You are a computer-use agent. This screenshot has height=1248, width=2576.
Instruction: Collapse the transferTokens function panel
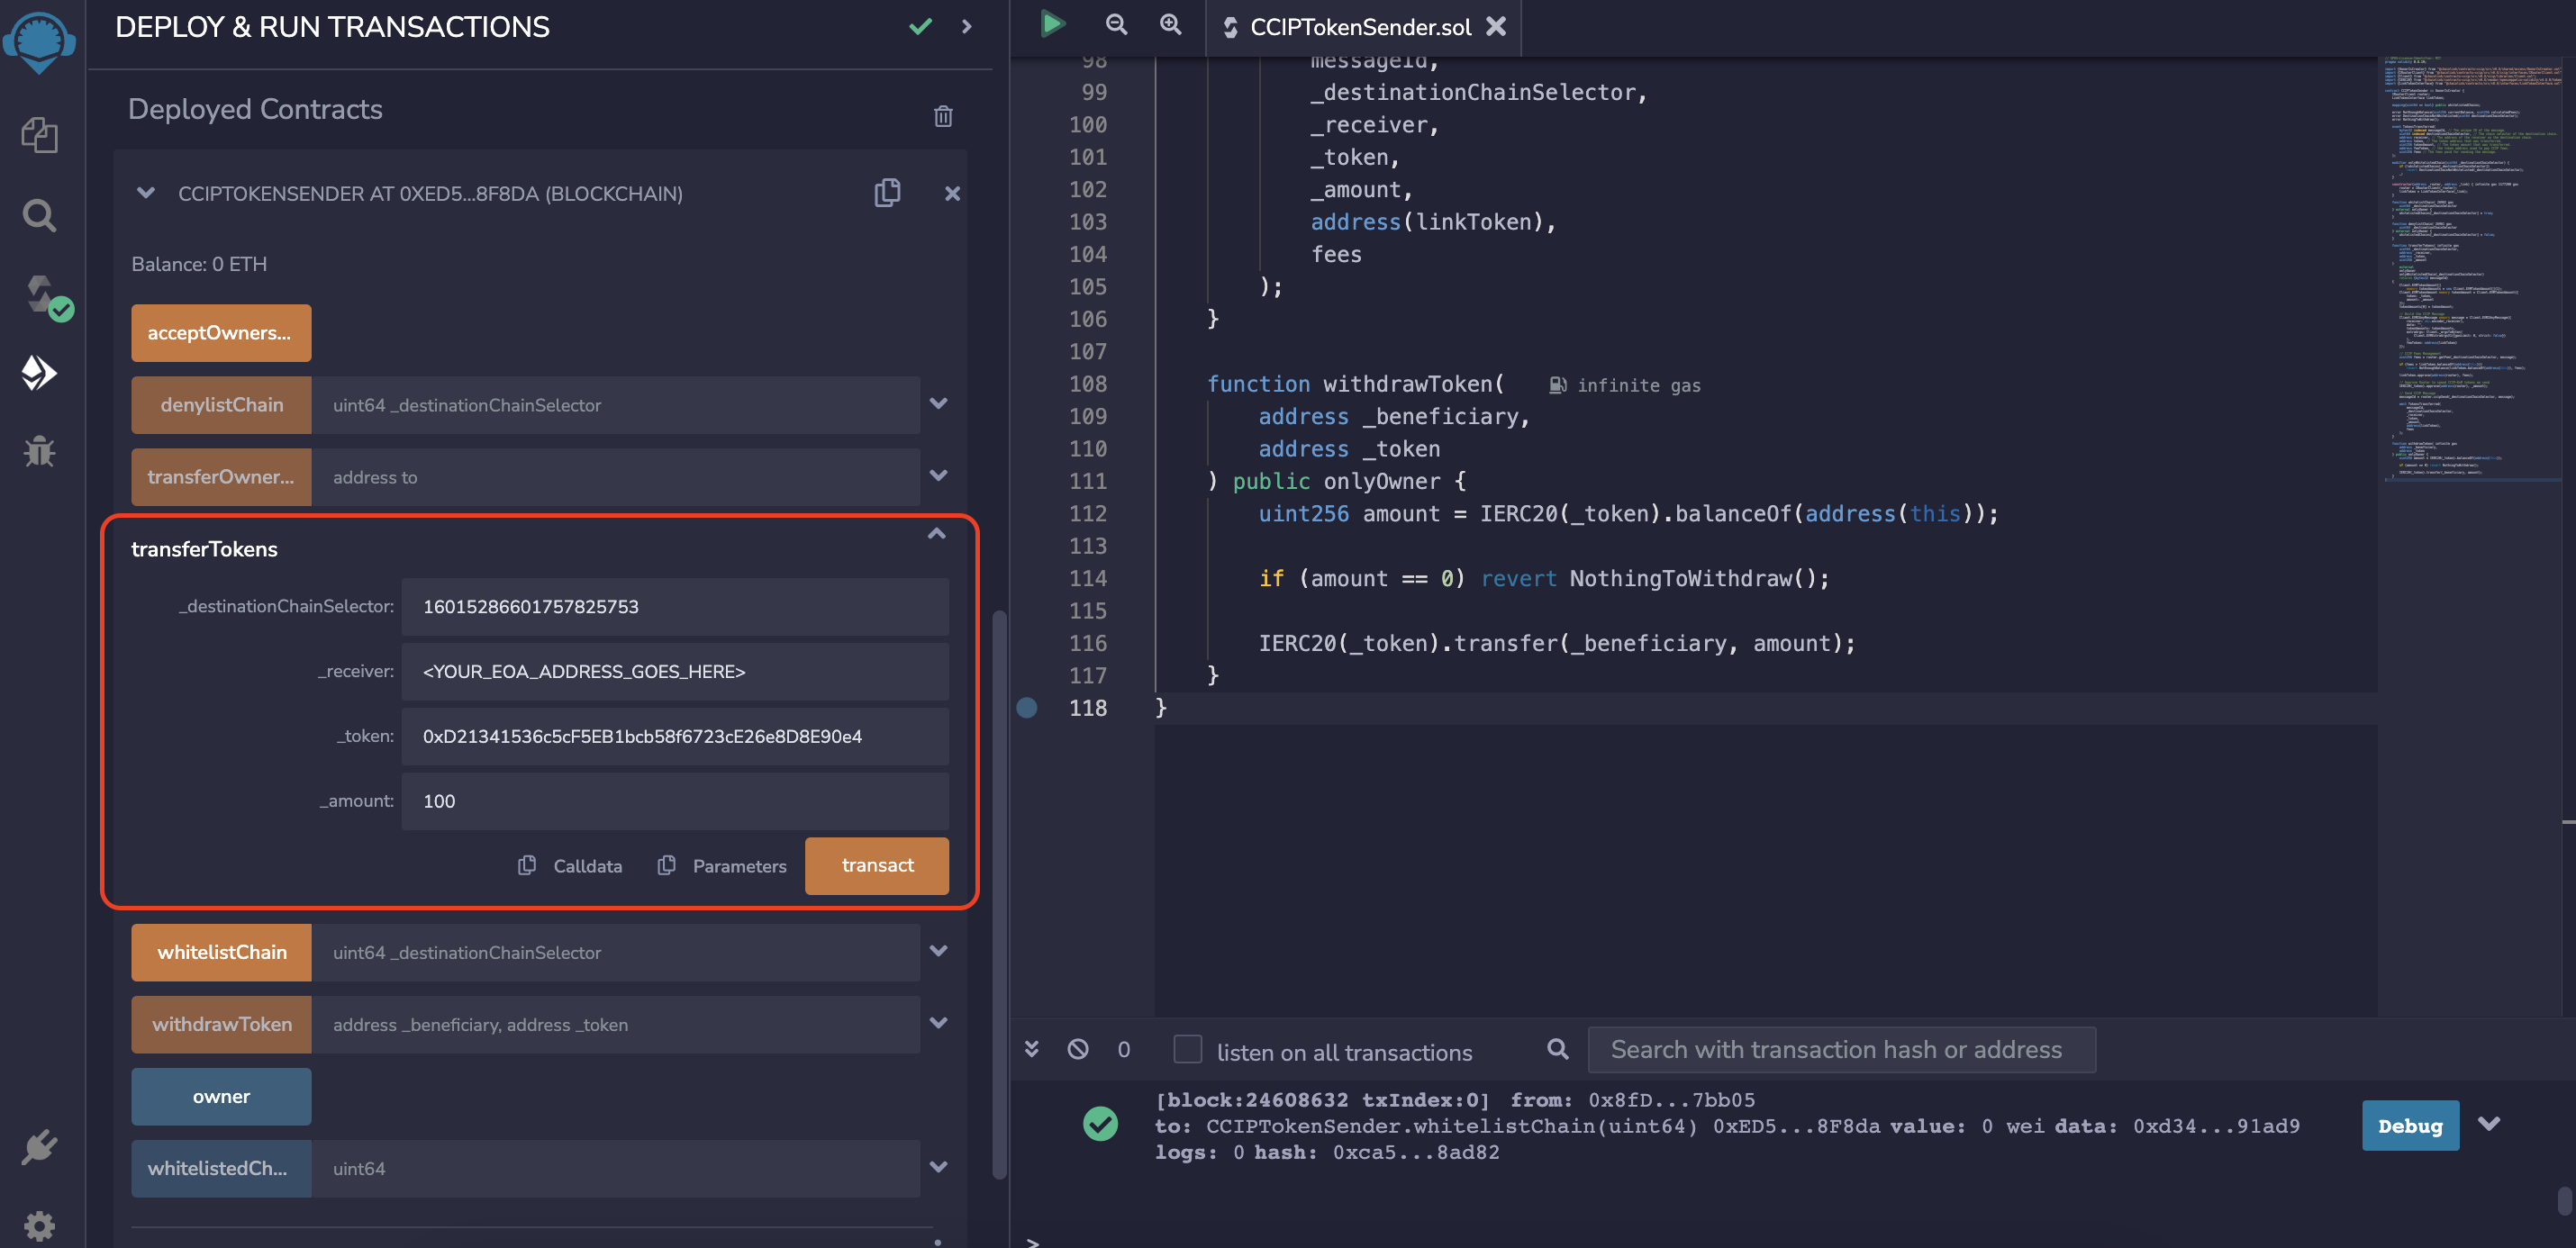coord(936,534)
